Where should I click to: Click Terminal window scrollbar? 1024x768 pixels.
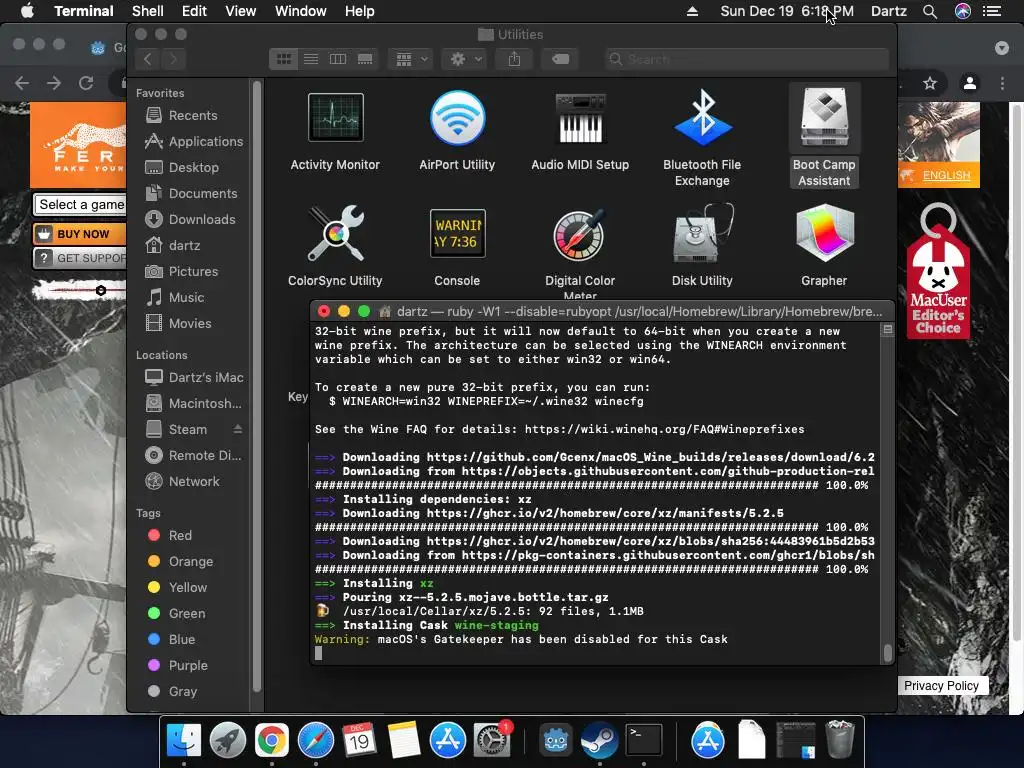point(888,652)
